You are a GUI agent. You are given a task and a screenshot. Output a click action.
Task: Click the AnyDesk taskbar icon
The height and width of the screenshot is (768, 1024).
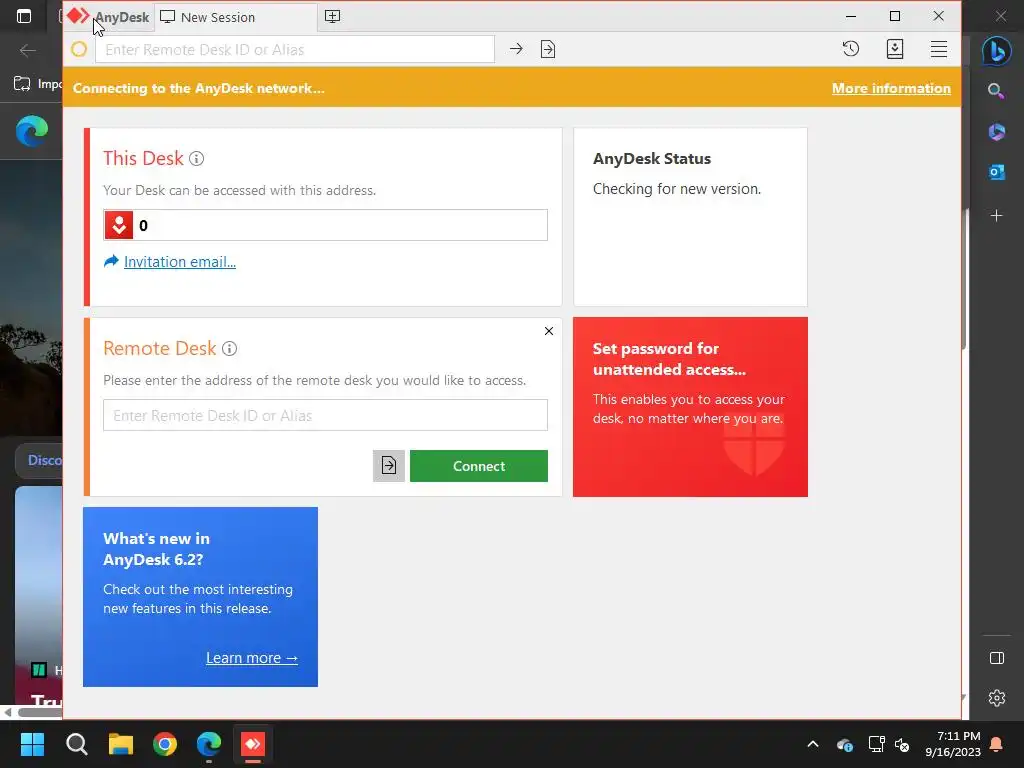click(253, 744)
